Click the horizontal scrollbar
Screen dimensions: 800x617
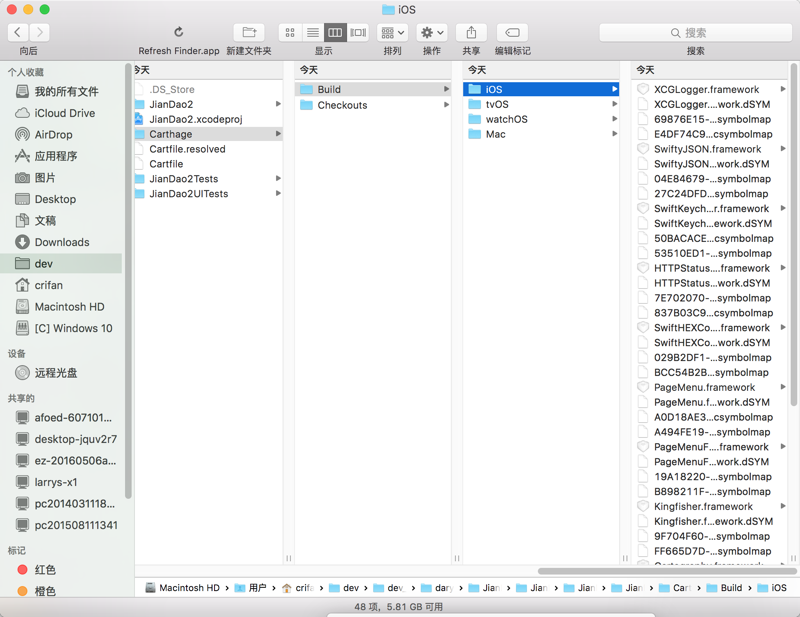[667, 571]
